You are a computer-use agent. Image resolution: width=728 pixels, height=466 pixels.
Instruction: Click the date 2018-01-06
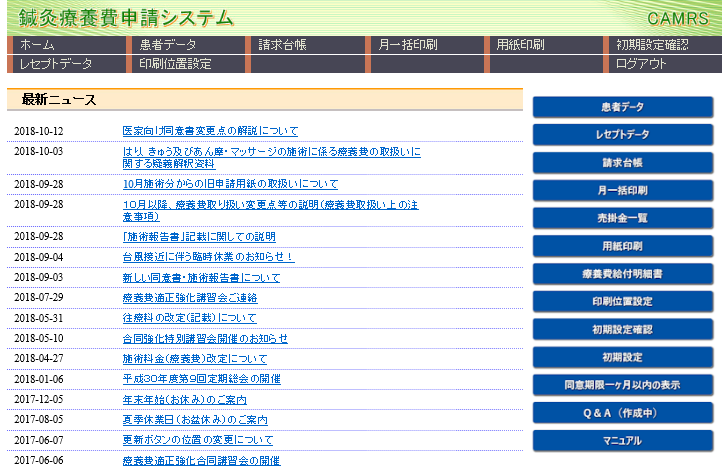click(x=39, y=379)
